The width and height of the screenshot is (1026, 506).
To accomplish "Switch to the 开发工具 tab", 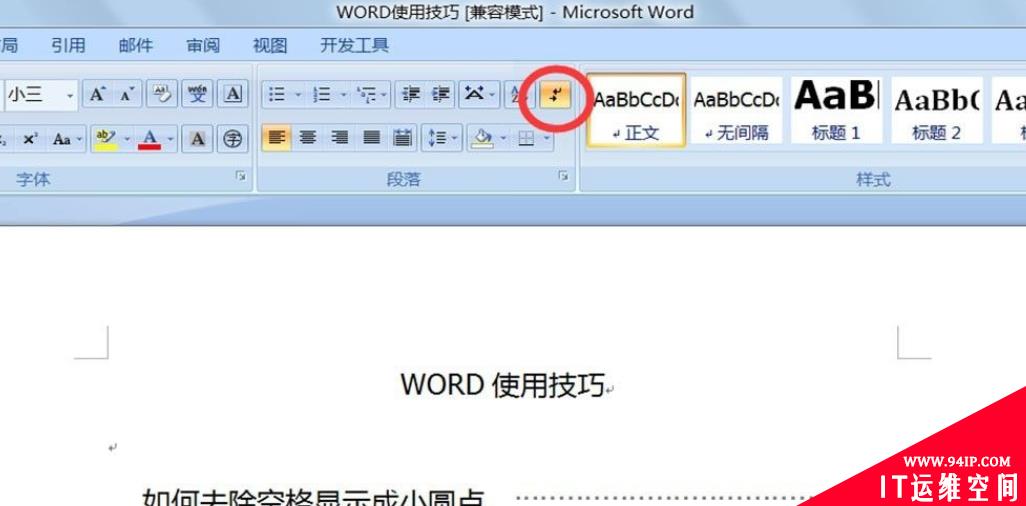I will pyautogui.click(x=354, y=45).
